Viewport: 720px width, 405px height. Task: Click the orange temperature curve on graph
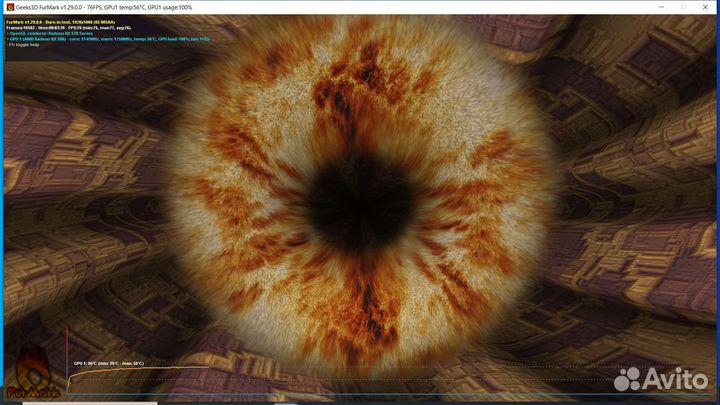click(140, 369)
